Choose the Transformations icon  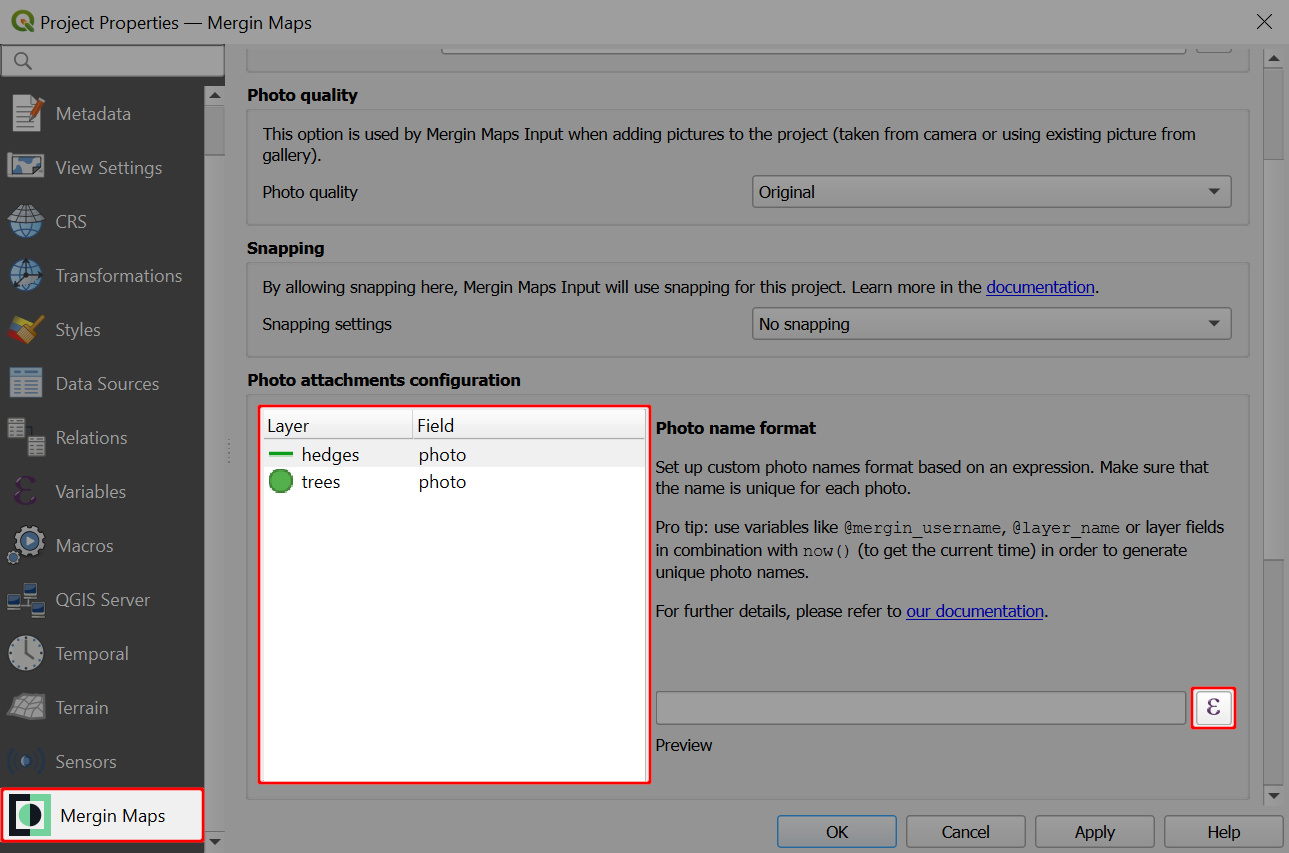26,275
